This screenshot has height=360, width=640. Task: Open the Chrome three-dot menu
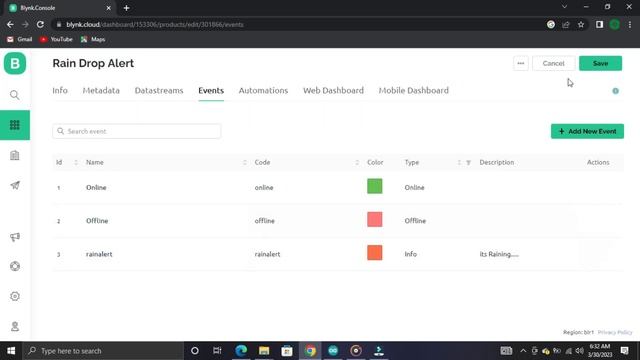click(630, 24)
